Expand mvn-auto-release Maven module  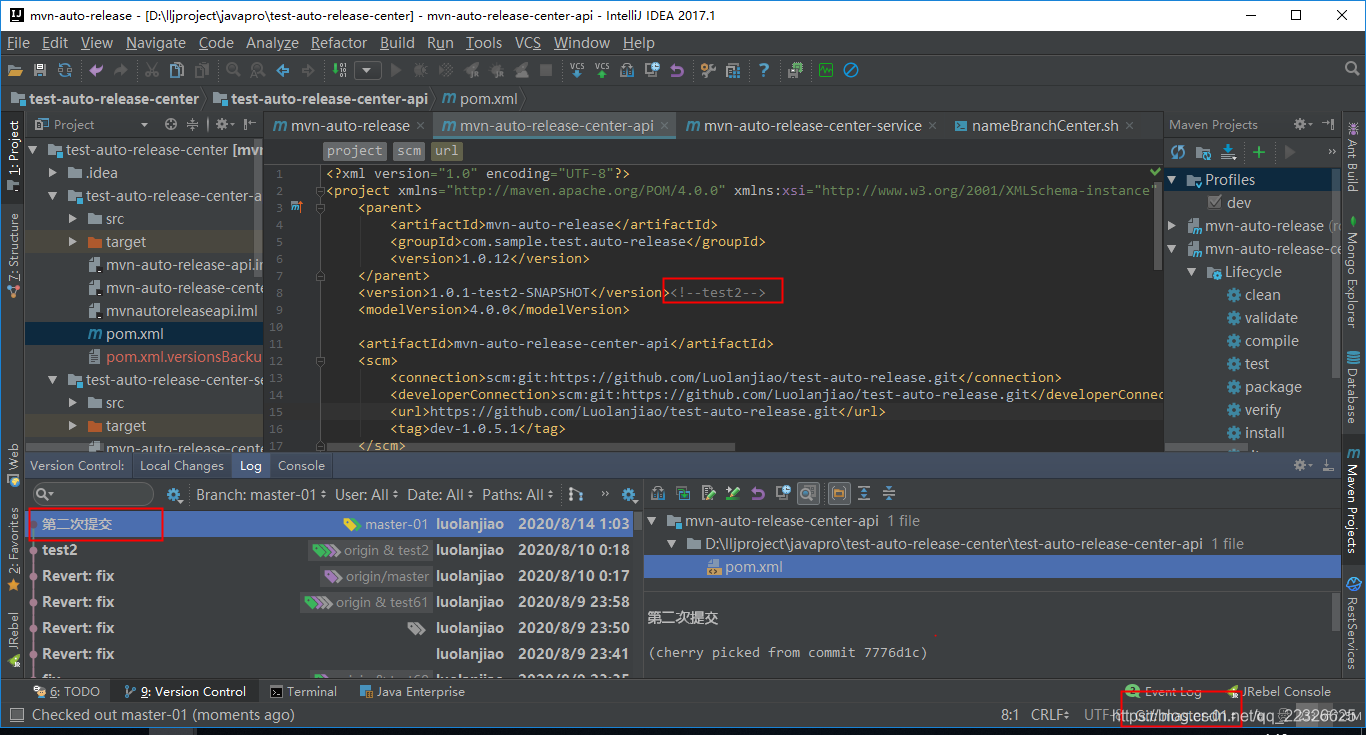[1173, 226]
